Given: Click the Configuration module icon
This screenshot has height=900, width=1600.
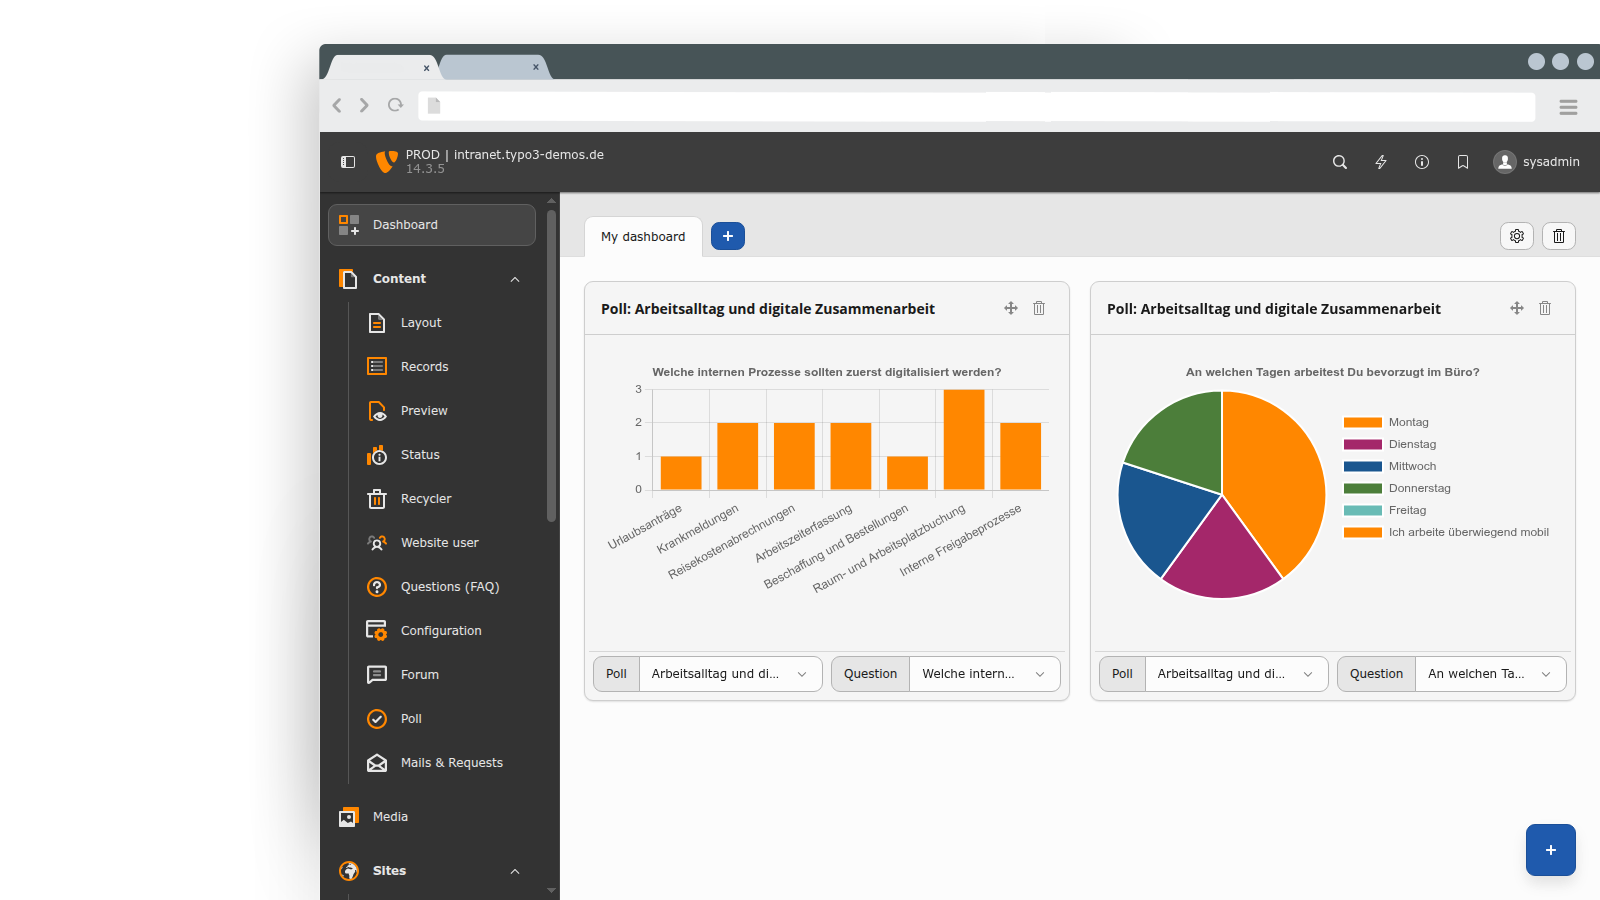Looking at the screenshot, I should click(x=377, y=631).
